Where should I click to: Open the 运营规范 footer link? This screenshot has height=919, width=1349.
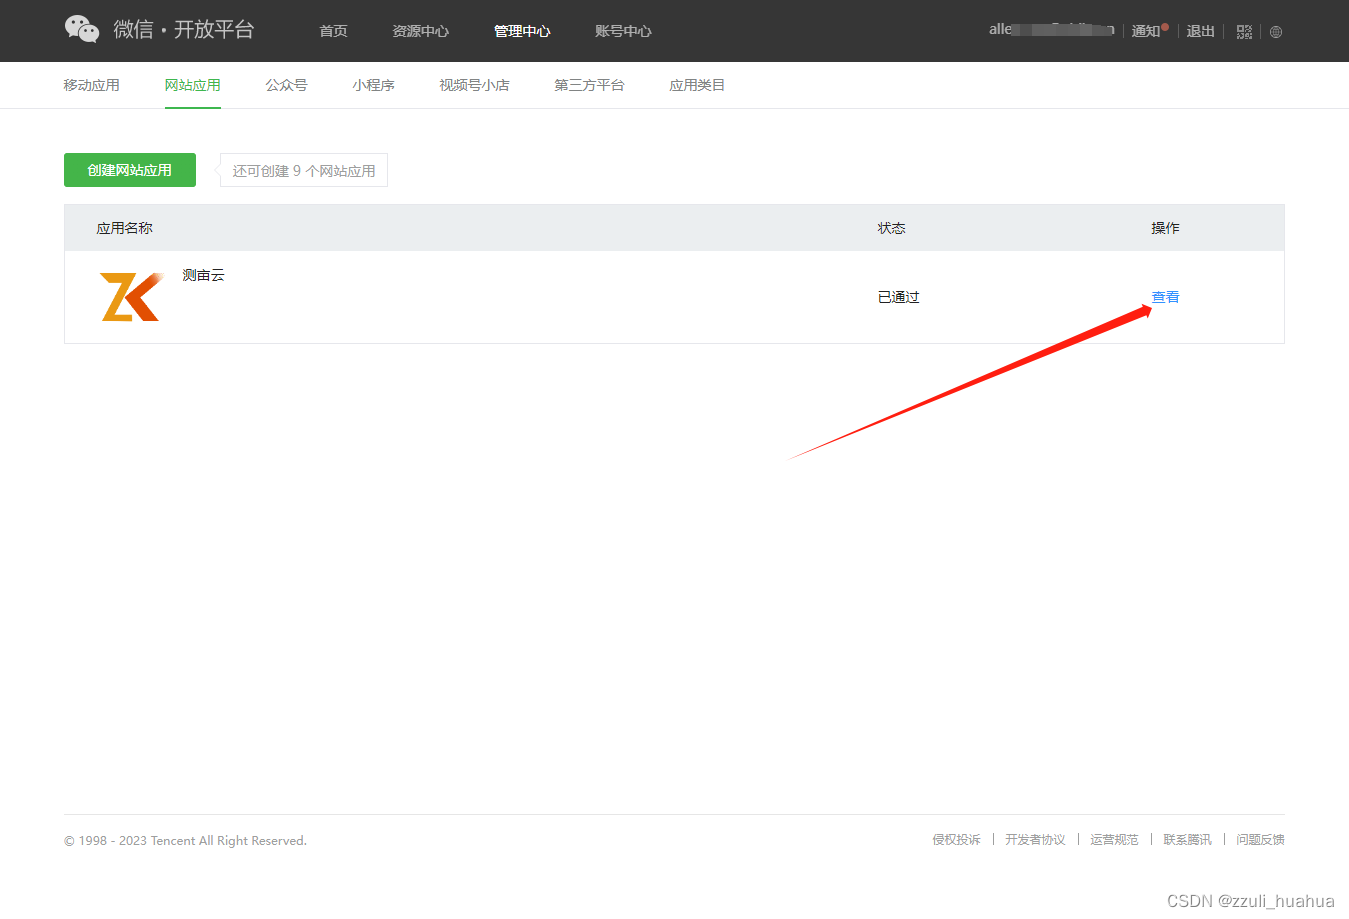pos(1114,840)
